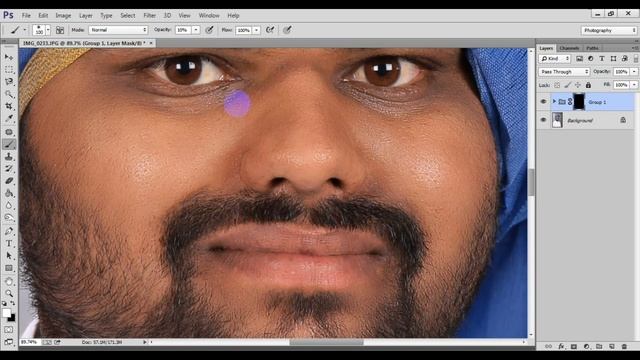Open brush Mode dropdown

pos(118,30)
